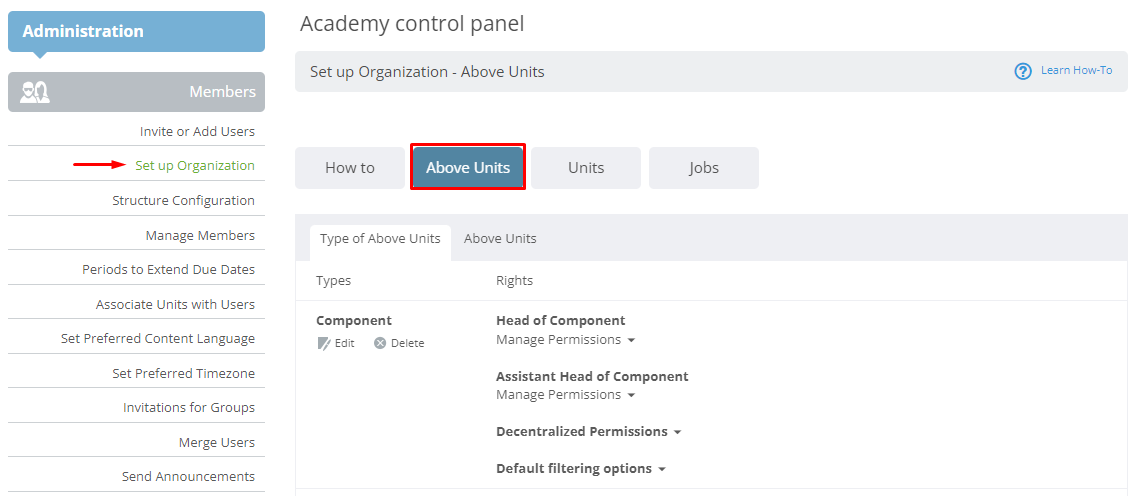Open the Learn How-To link
Screen dimensions: 1143x496
pos(1076,71)
